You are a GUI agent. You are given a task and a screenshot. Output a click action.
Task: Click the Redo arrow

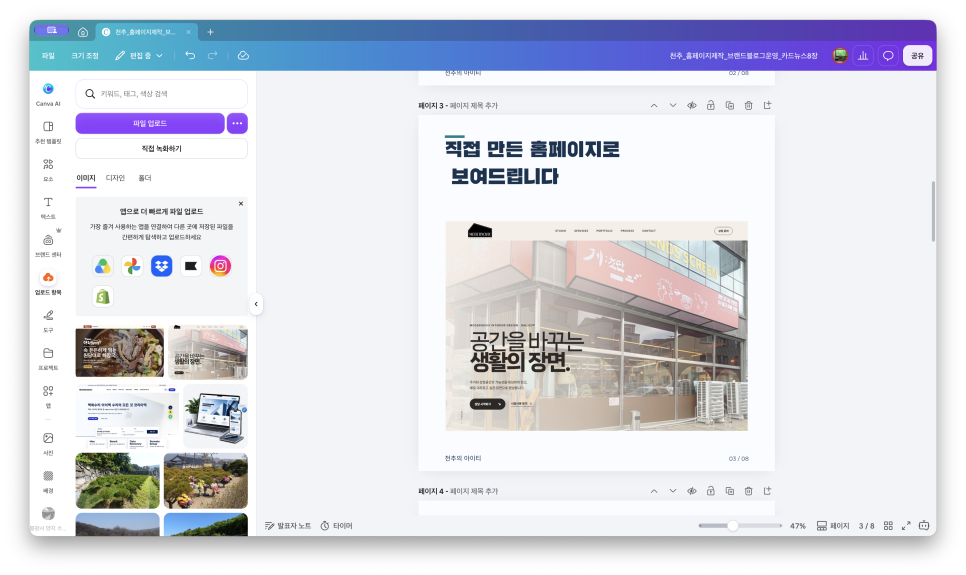(x=213, y=55)
